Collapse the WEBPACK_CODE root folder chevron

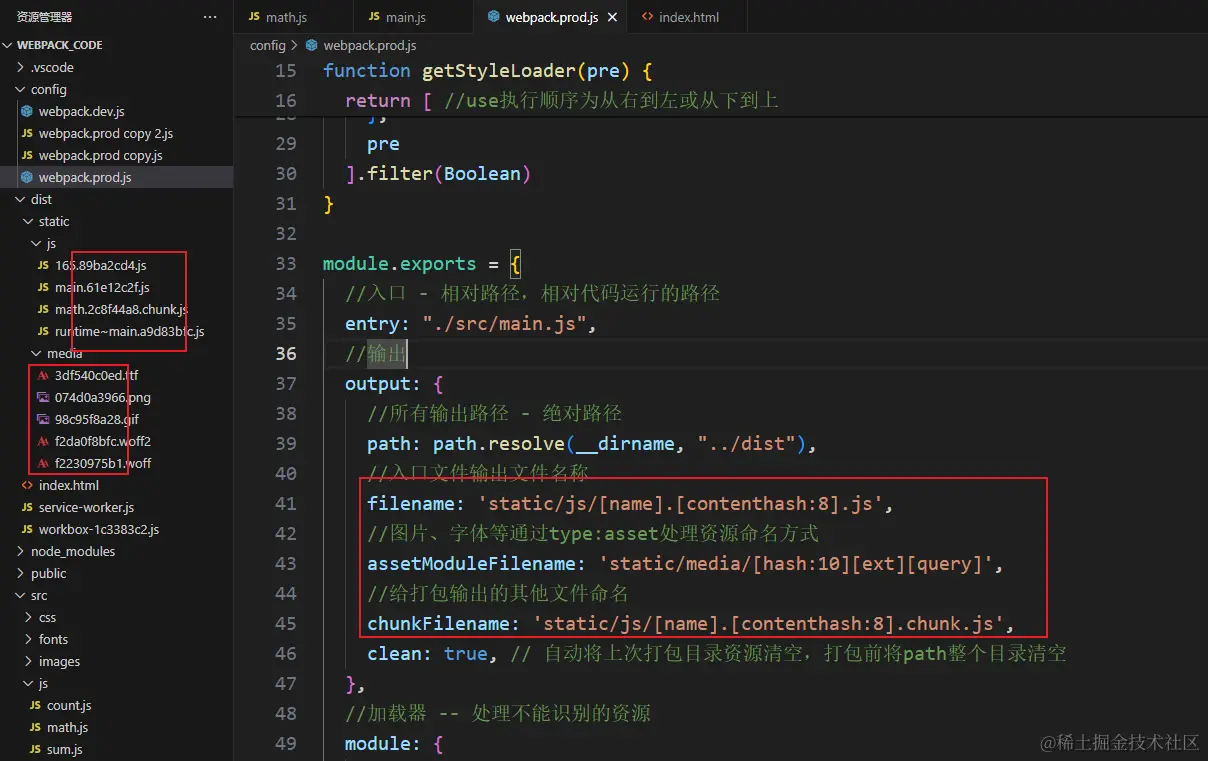pyautogui.click(x=9, y=45)
